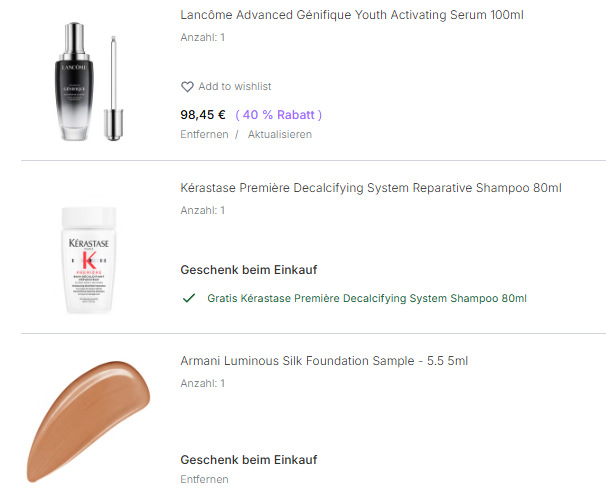Open Lancôme Advanced Génifique Serum product title
Screen dimensions: 606x493
pyautogui.click(x=352, y=15)
